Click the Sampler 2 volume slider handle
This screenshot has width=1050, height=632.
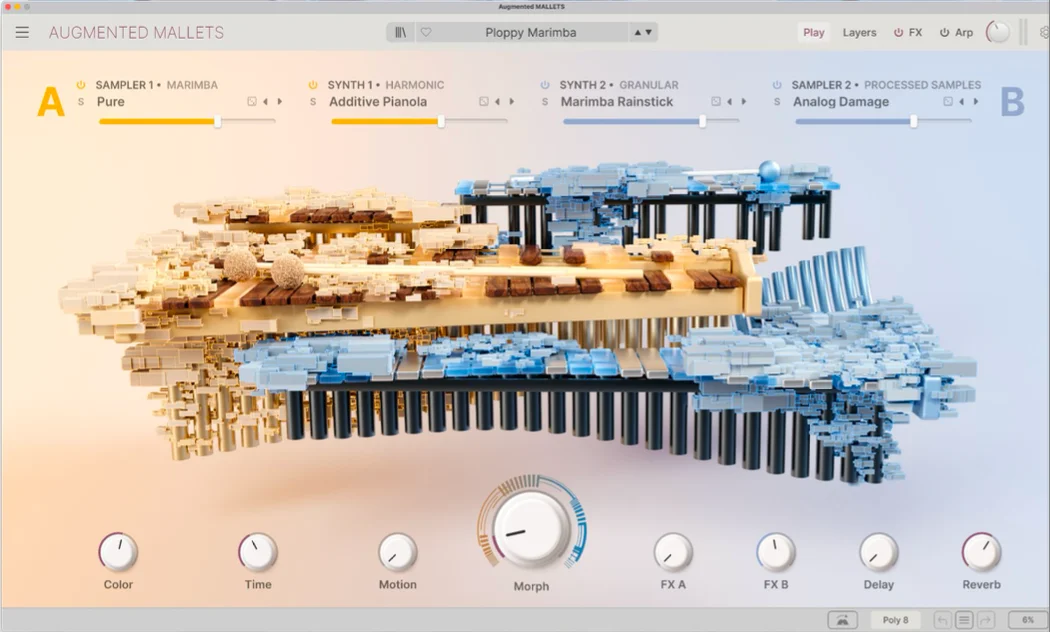pyautogui.click(x=913, y=121)
